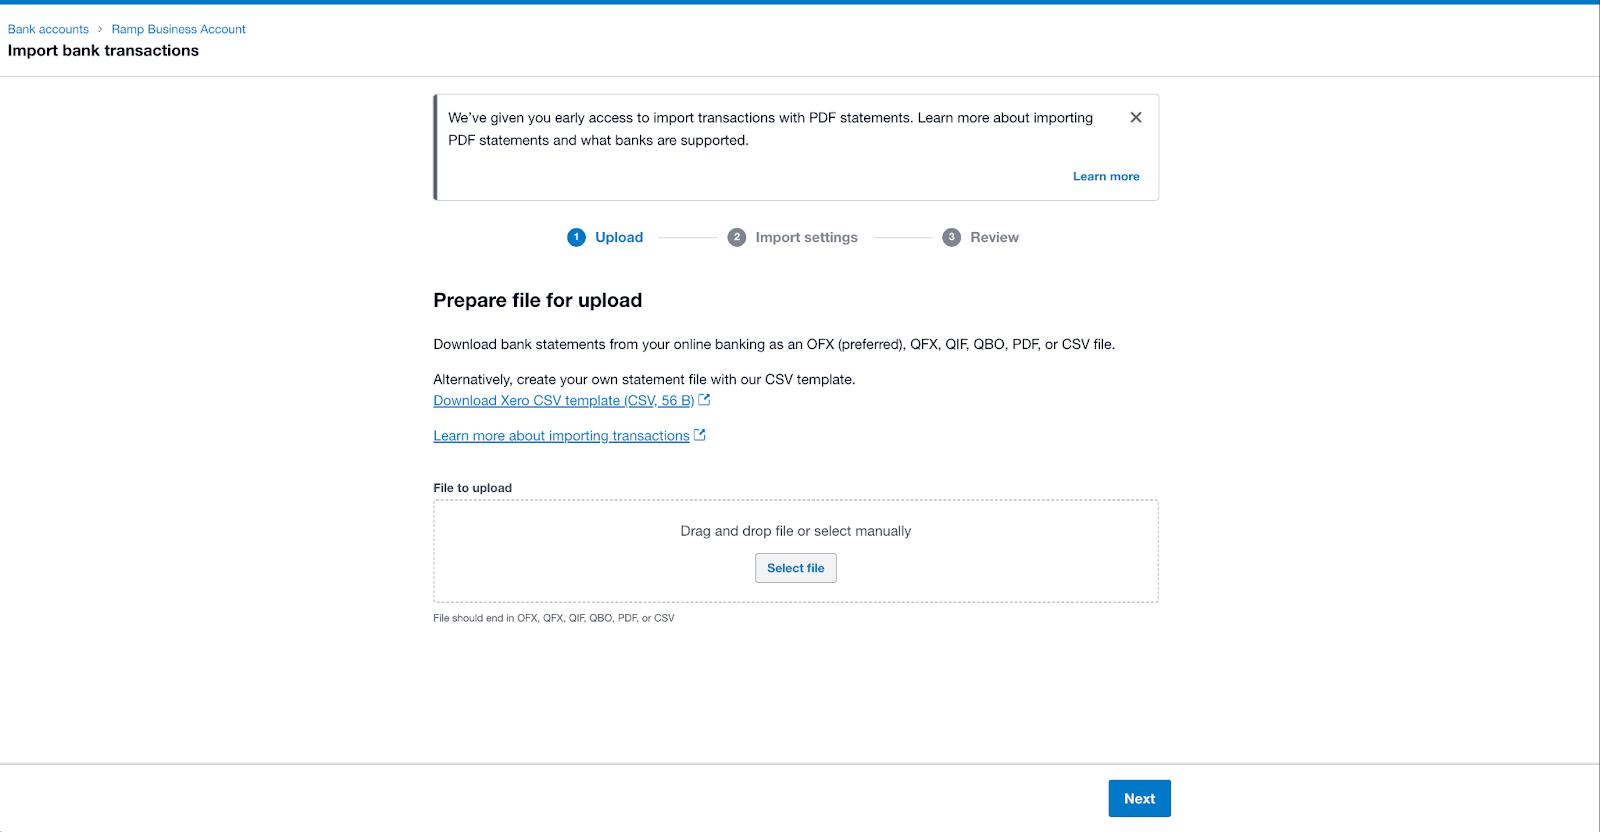This screenshot has width=1600, height=832.
Task: Click the Import bank transactions heading
Action: 103,51
